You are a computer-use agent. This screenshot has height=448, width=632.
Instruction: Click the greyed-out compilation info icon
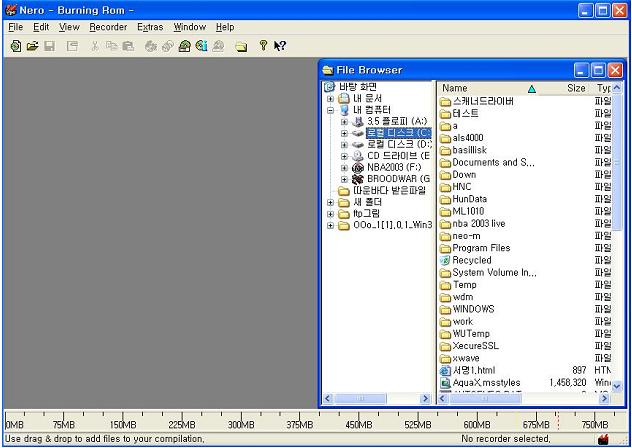(x=72, y=46)
